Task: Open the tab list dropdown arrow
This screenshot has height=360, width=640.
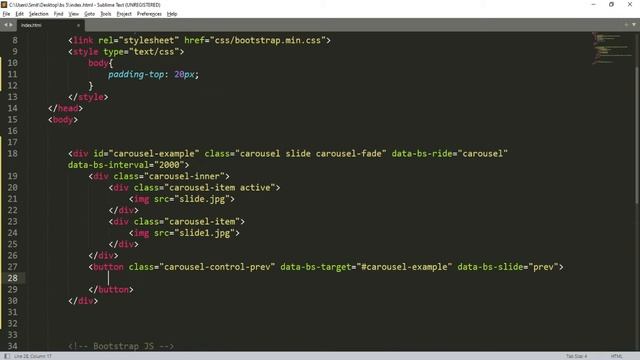Action: (x=634, y=25)
